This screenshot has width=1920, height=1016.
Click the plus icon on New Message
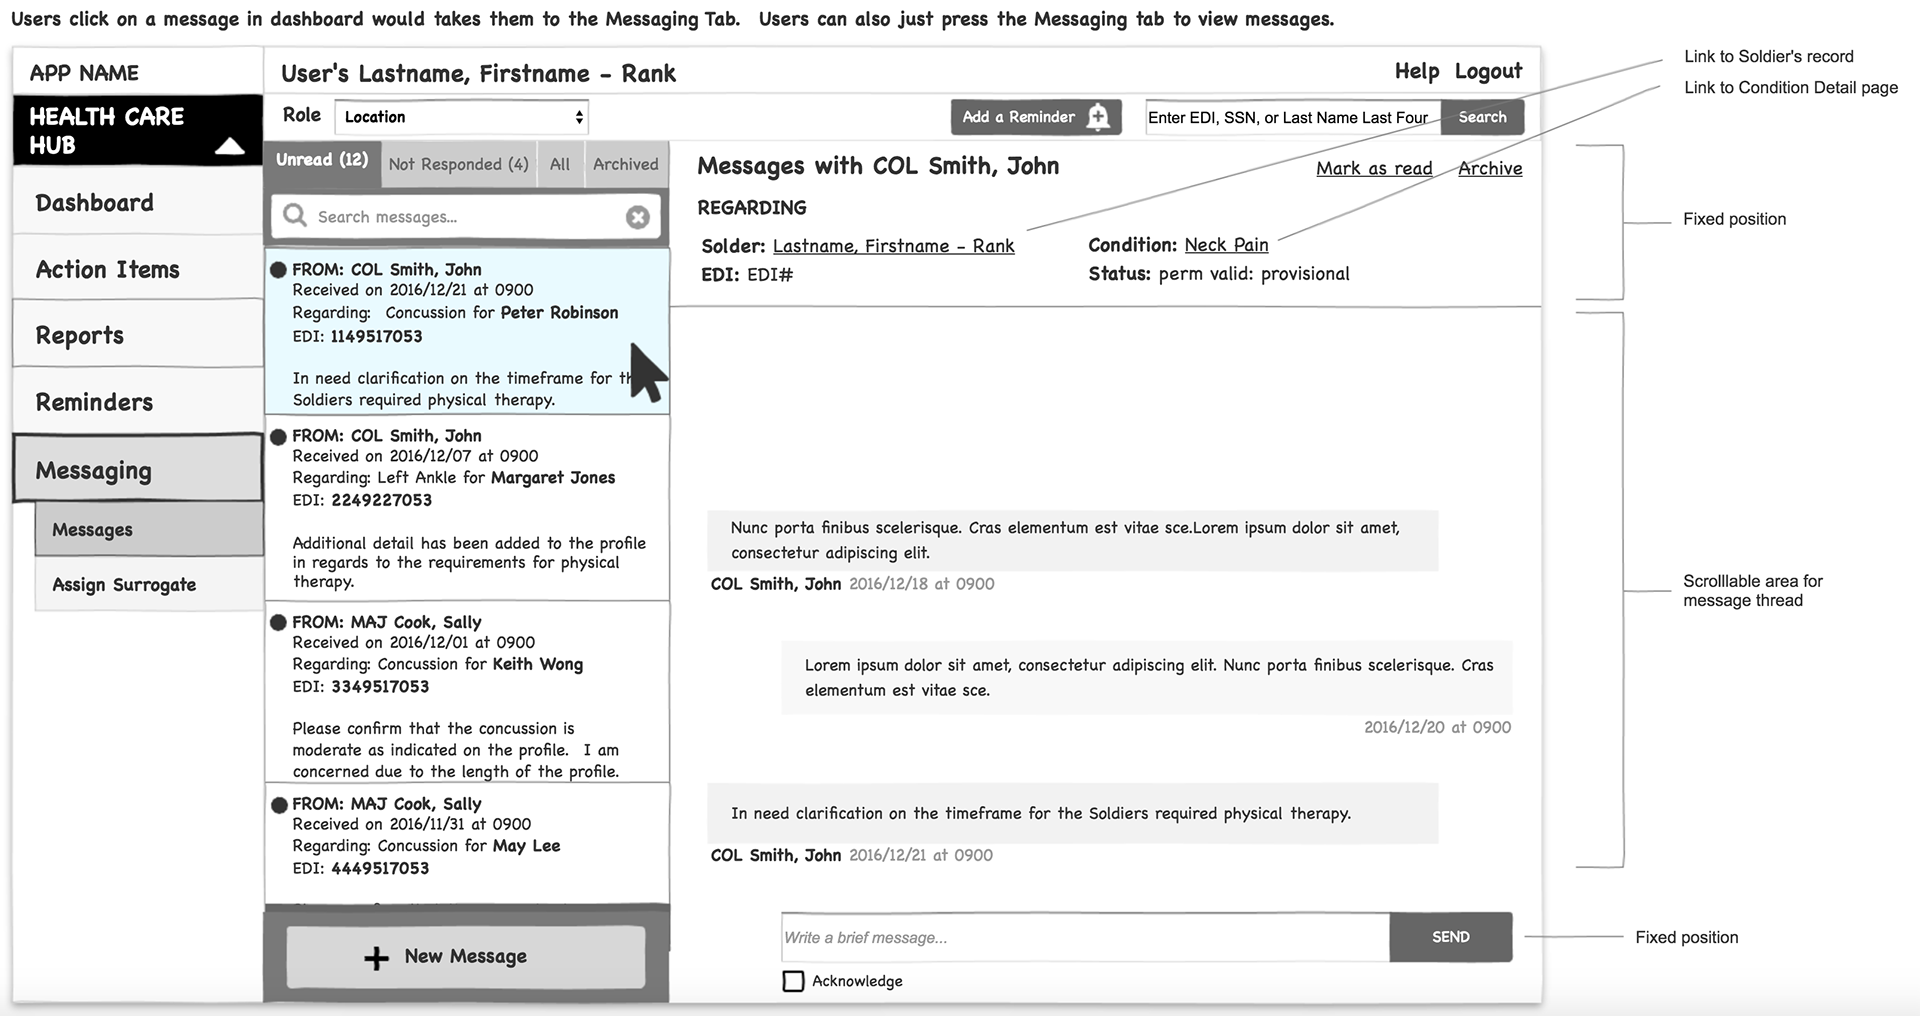click(x=376, y=958)
